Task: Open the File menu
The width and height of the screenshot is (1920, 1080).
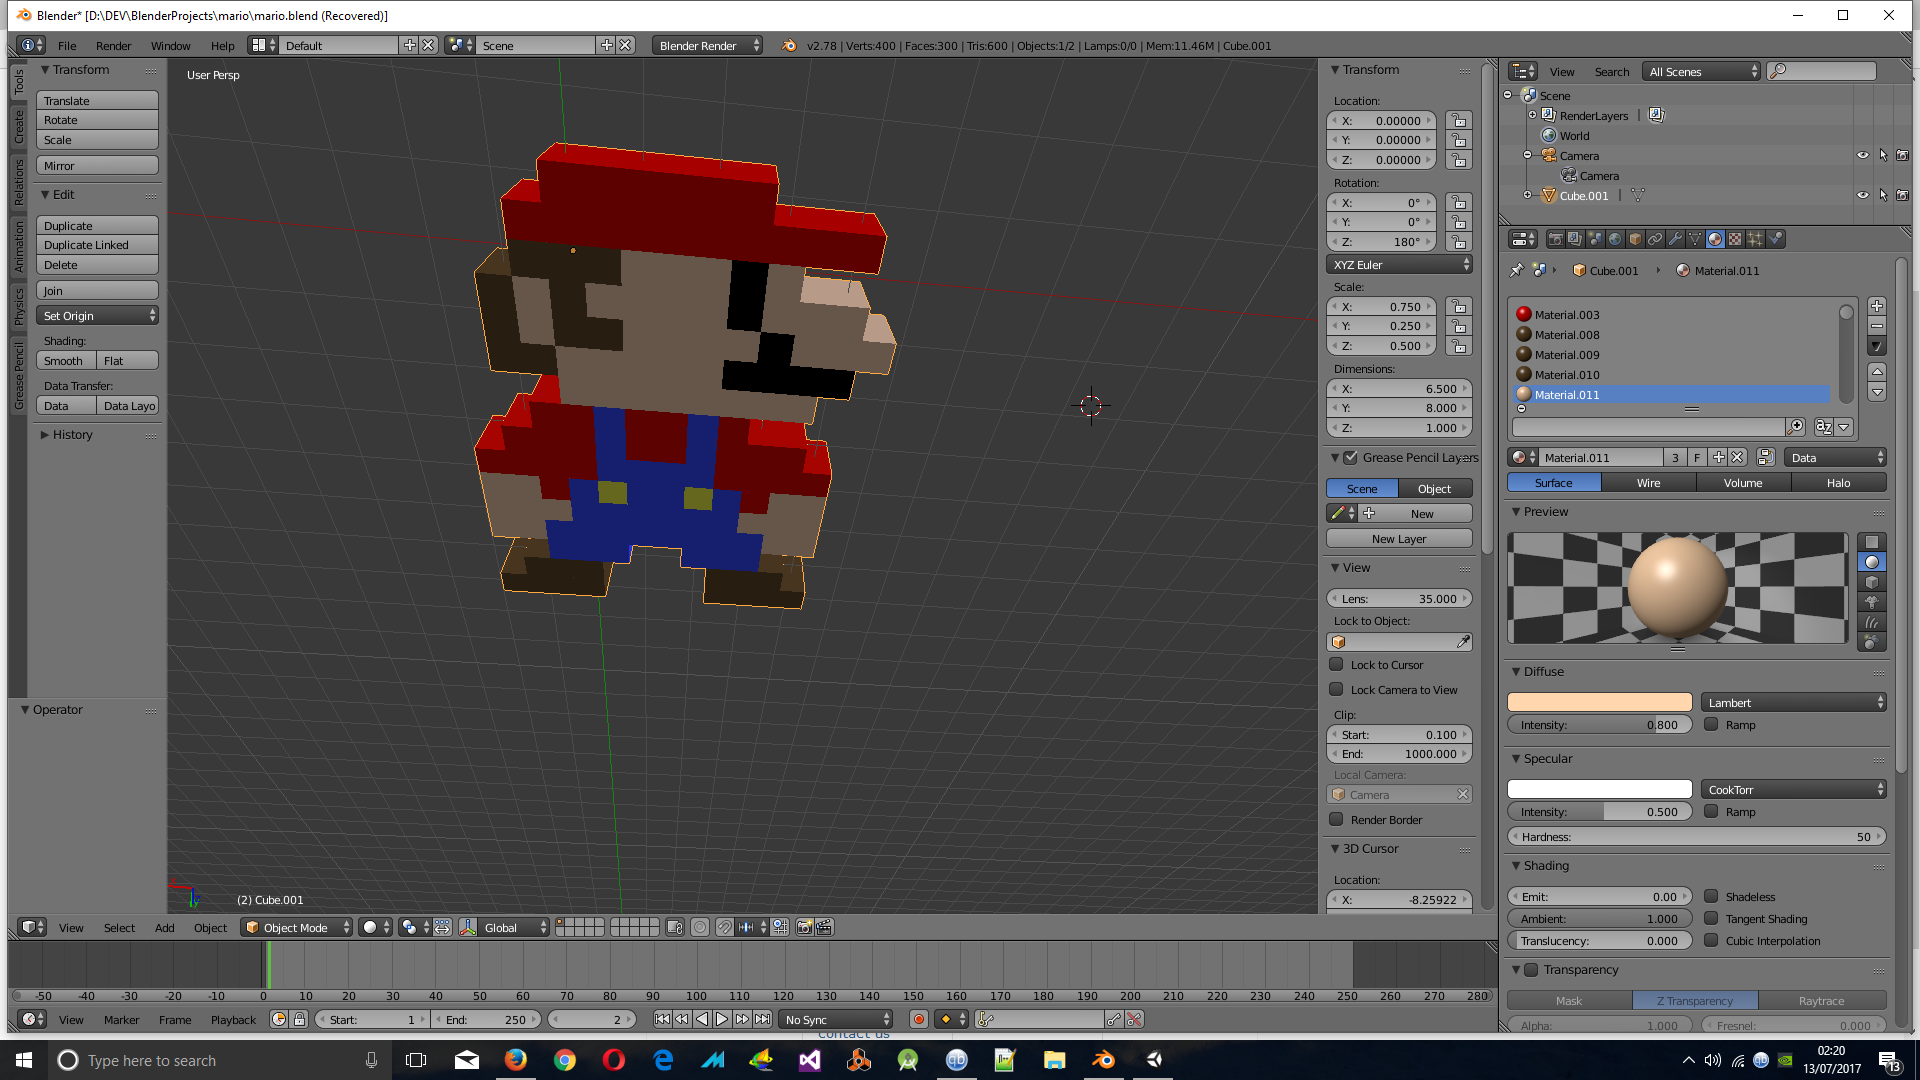Action: [67, 45]
